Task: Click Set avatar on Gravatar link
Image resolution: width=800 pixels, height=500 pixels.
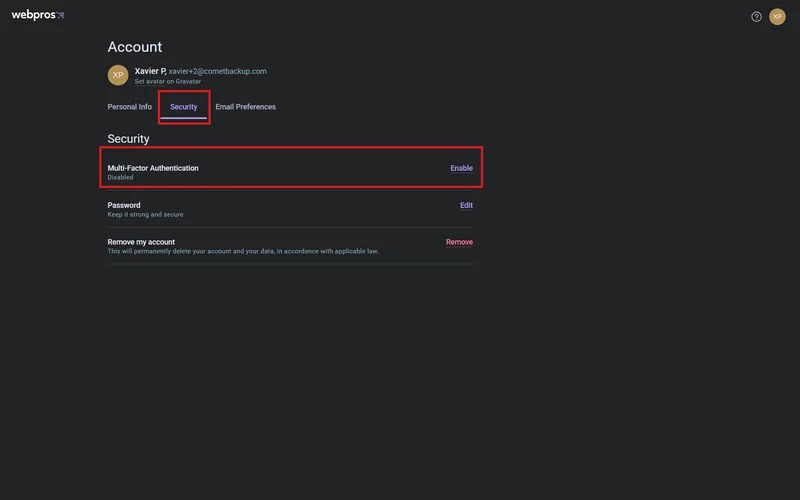Action: tap(167, 82)
